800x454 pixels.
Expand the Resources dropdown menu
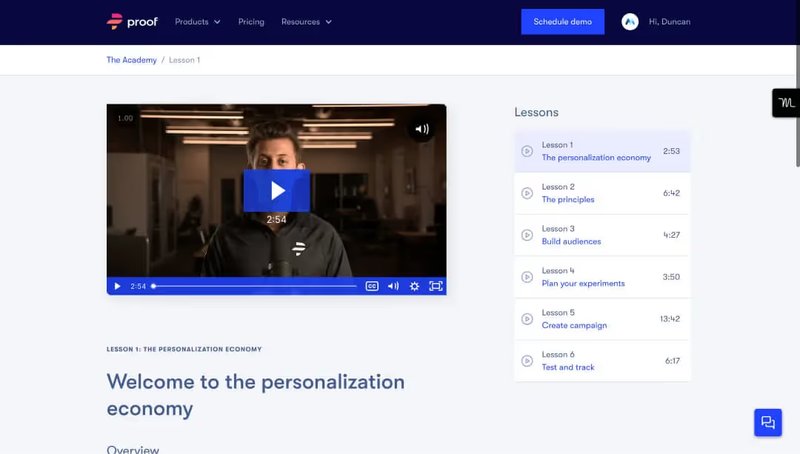tap(306, 21)
